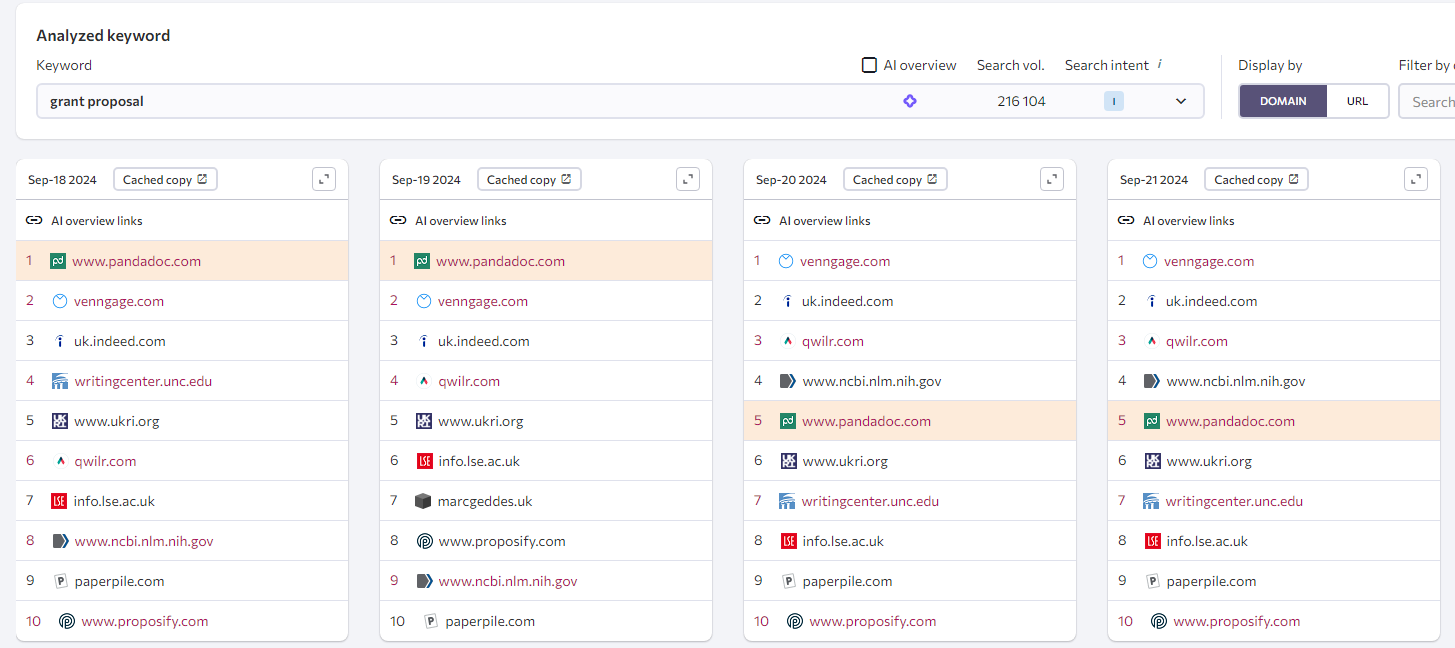
Task: Switch display to Domain view
Action: click(x=1283, y=101)
